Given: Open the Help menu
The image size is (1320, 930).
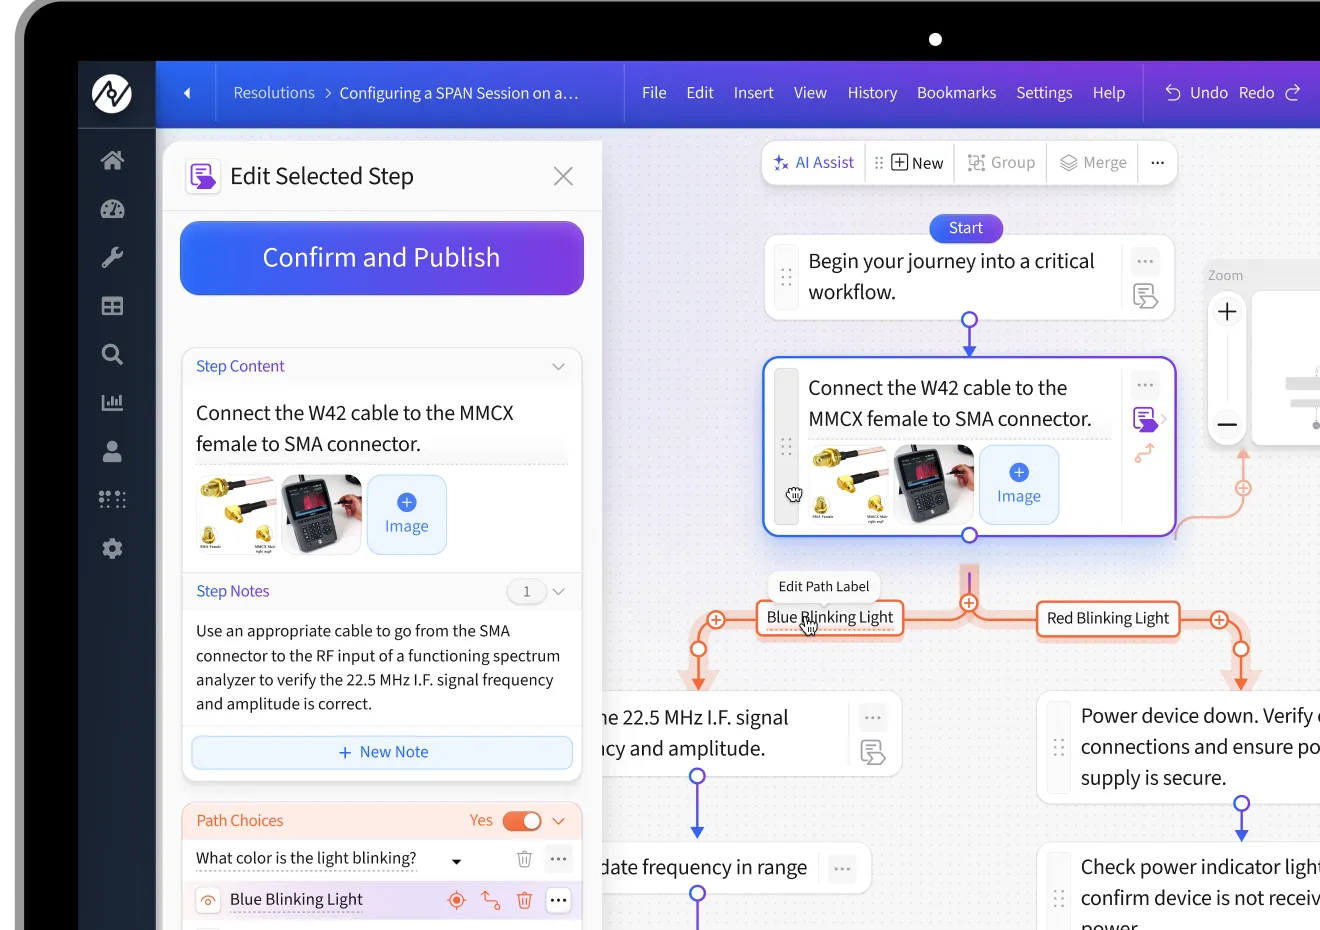Looking at the screenshot, I should (1109, 93).
